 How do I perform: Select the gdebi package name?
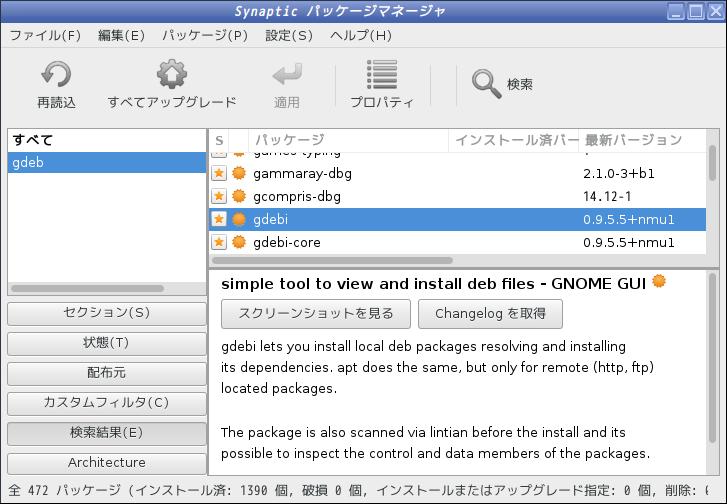tap(271, 219)
